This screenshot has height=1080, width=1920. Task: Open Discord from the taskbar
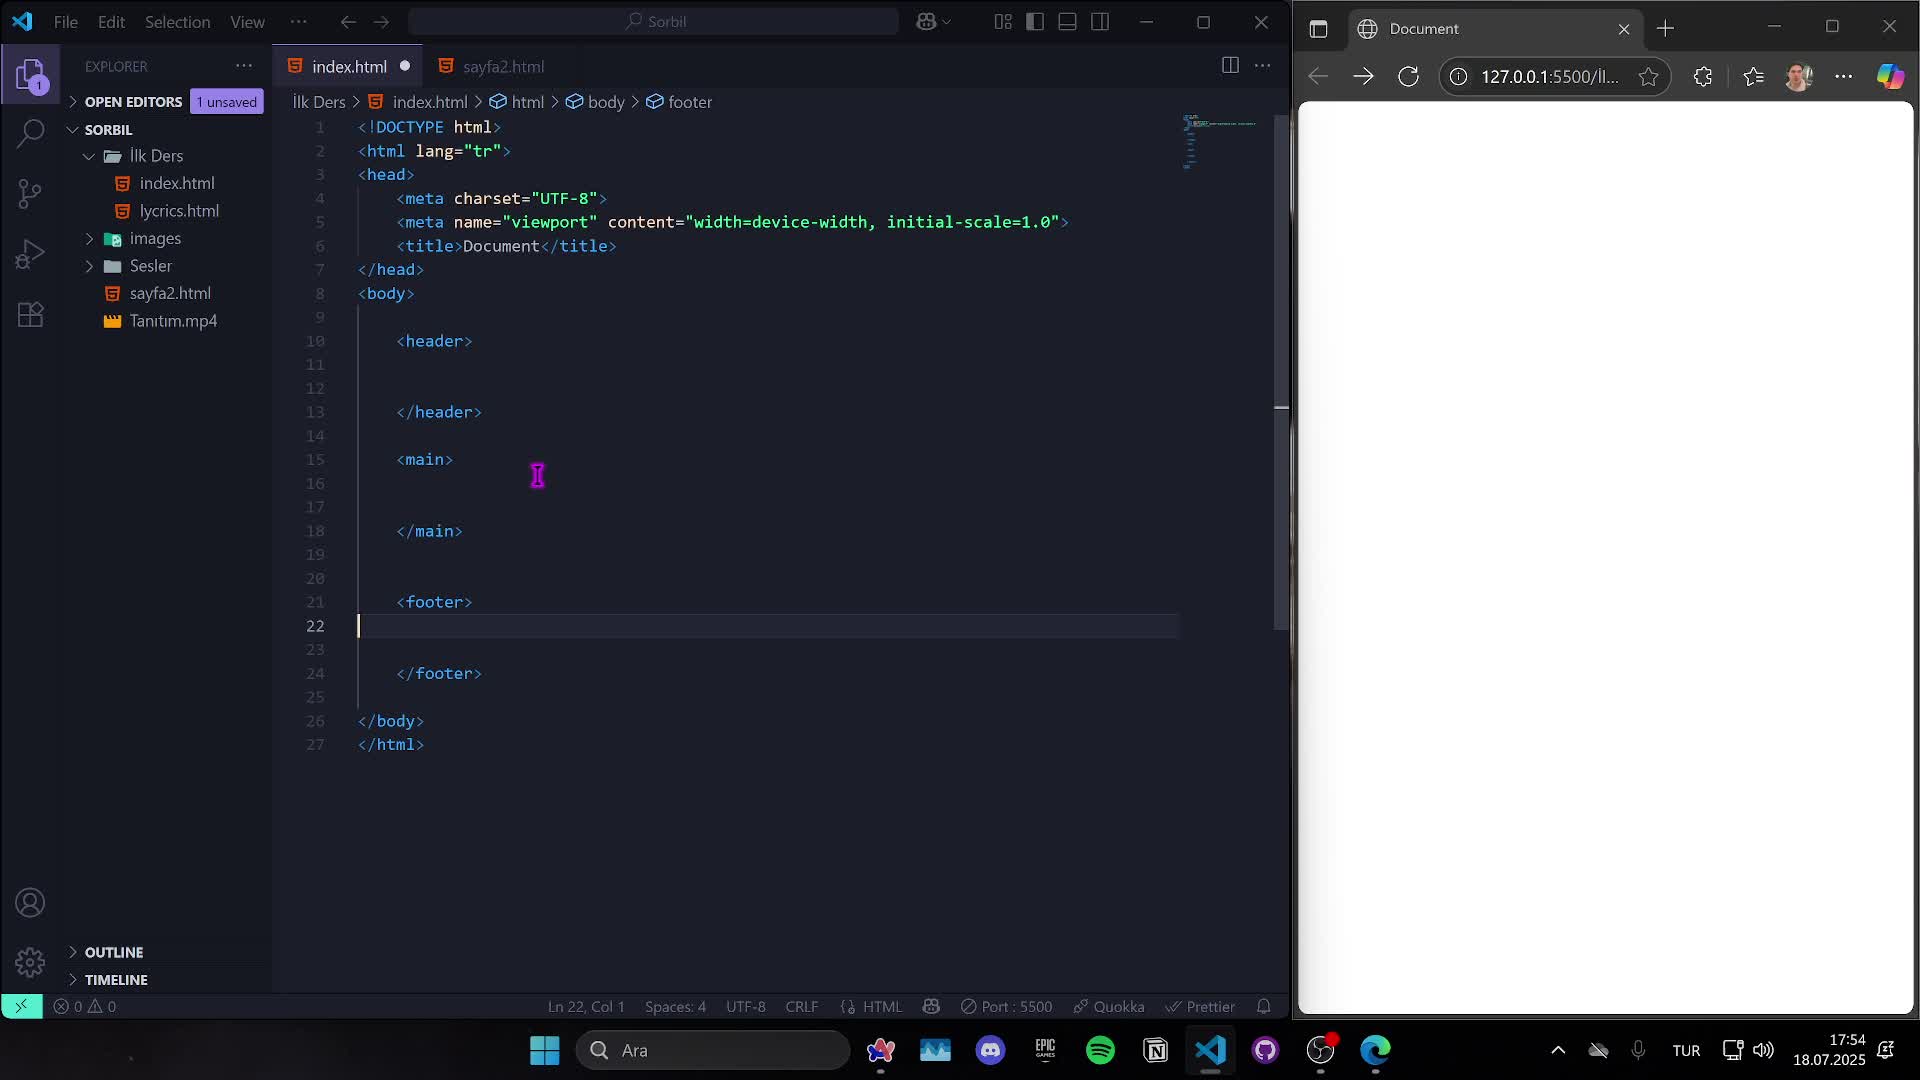[x=990, y=1050]
